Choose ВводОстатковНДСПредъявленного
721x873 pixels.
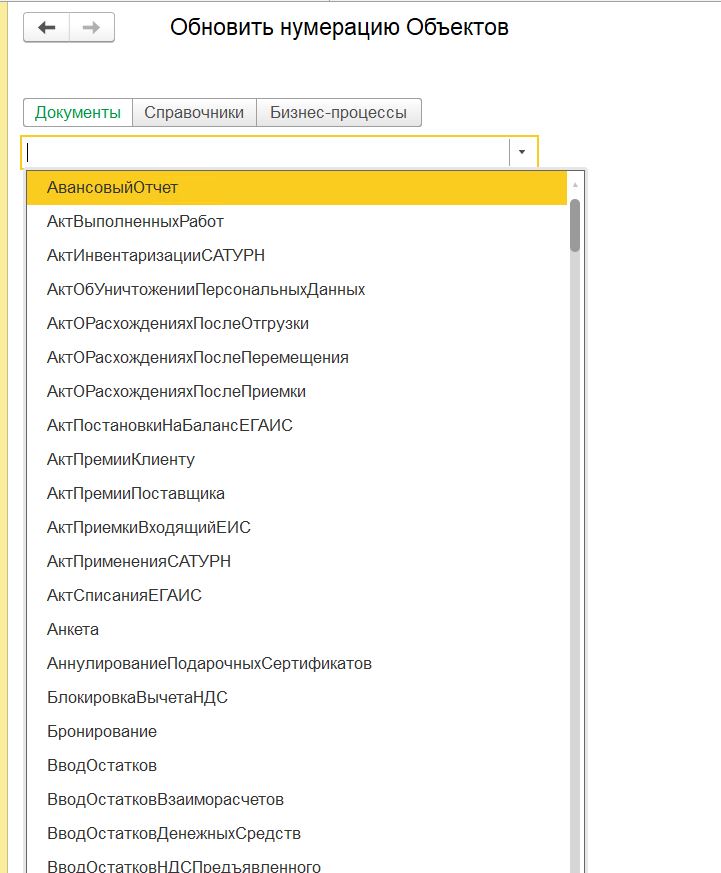coord(297,863)
